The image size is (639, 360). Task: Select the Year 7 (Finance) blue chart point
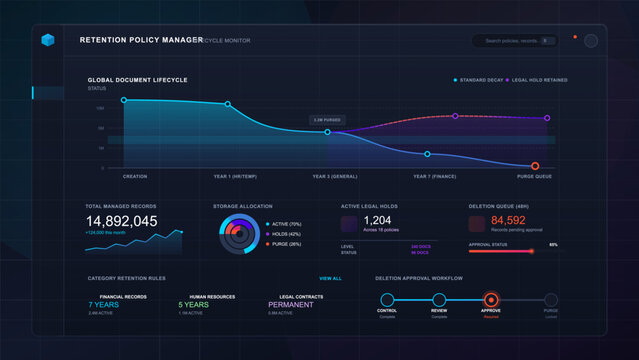[427, 154]
